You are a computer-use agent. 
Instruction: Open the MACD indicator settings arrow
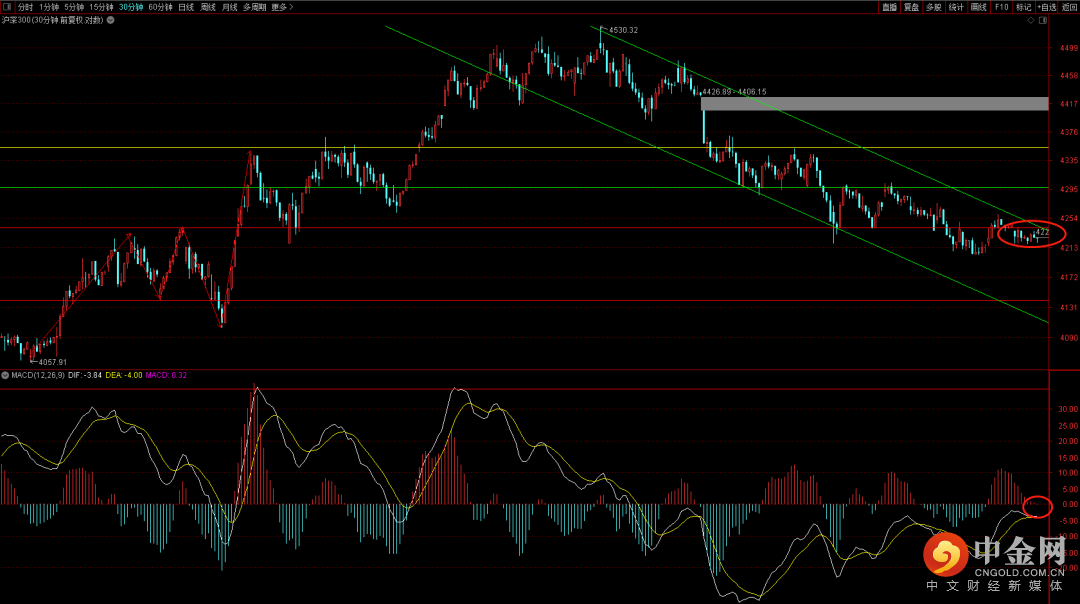coord(5,375)
